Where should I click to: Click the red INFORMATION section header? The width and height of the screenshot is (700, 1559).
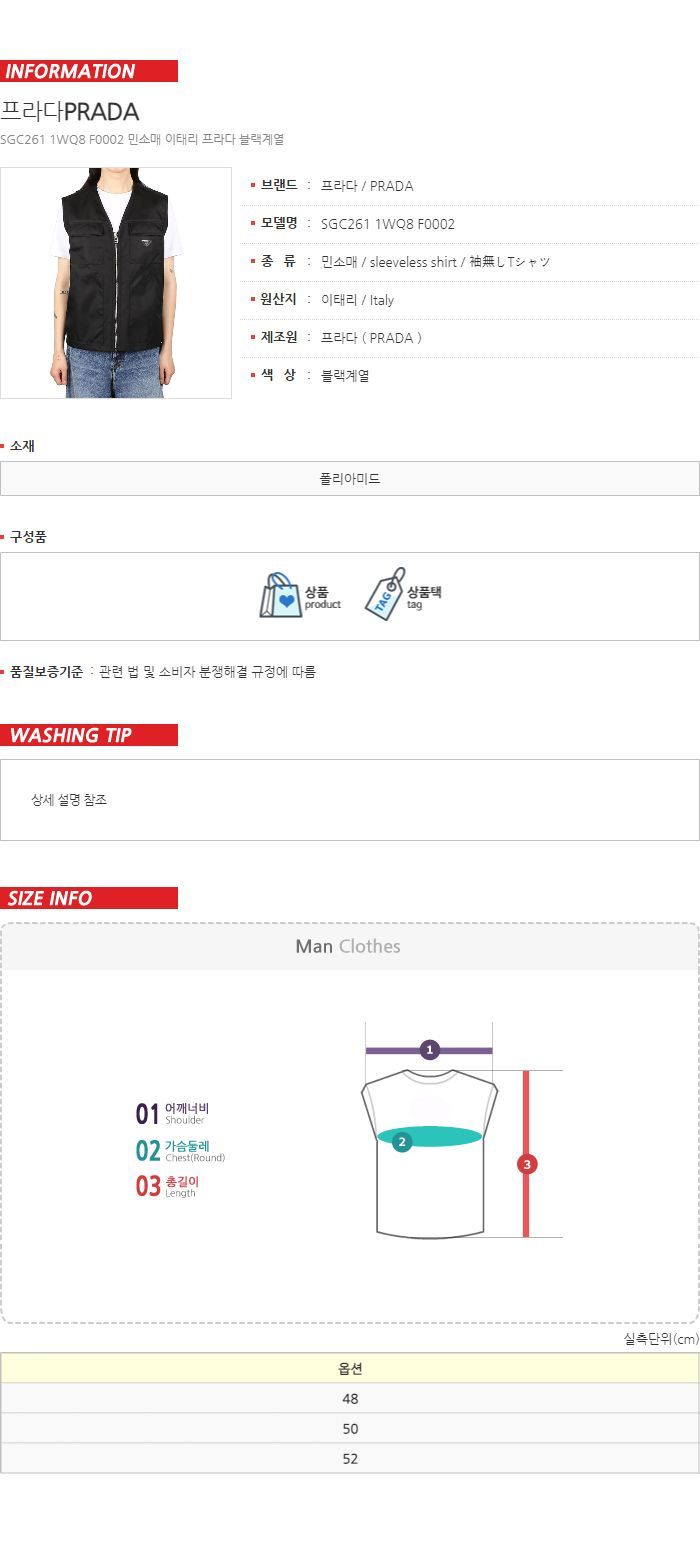89,72
